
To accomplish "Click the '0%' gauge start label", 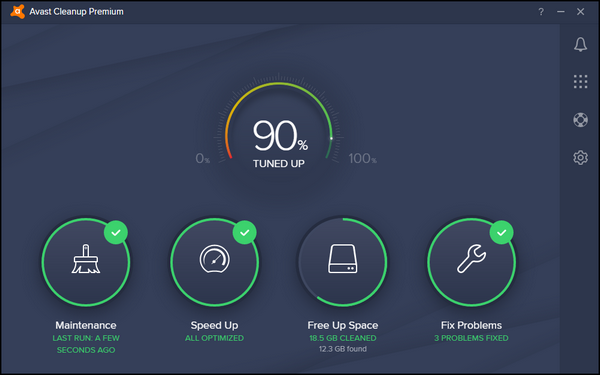I will 202,158.
